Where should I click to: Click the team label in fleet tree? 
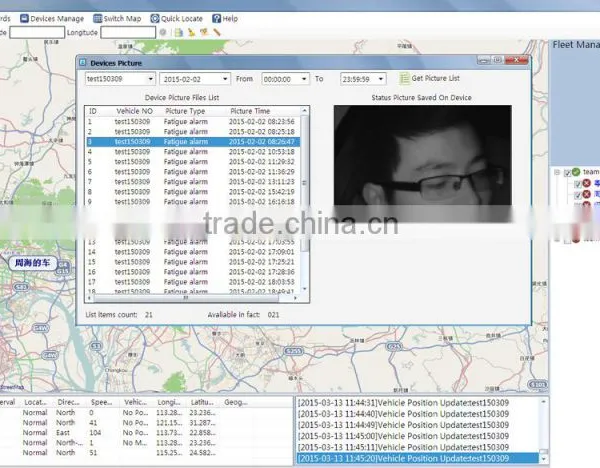590,172
